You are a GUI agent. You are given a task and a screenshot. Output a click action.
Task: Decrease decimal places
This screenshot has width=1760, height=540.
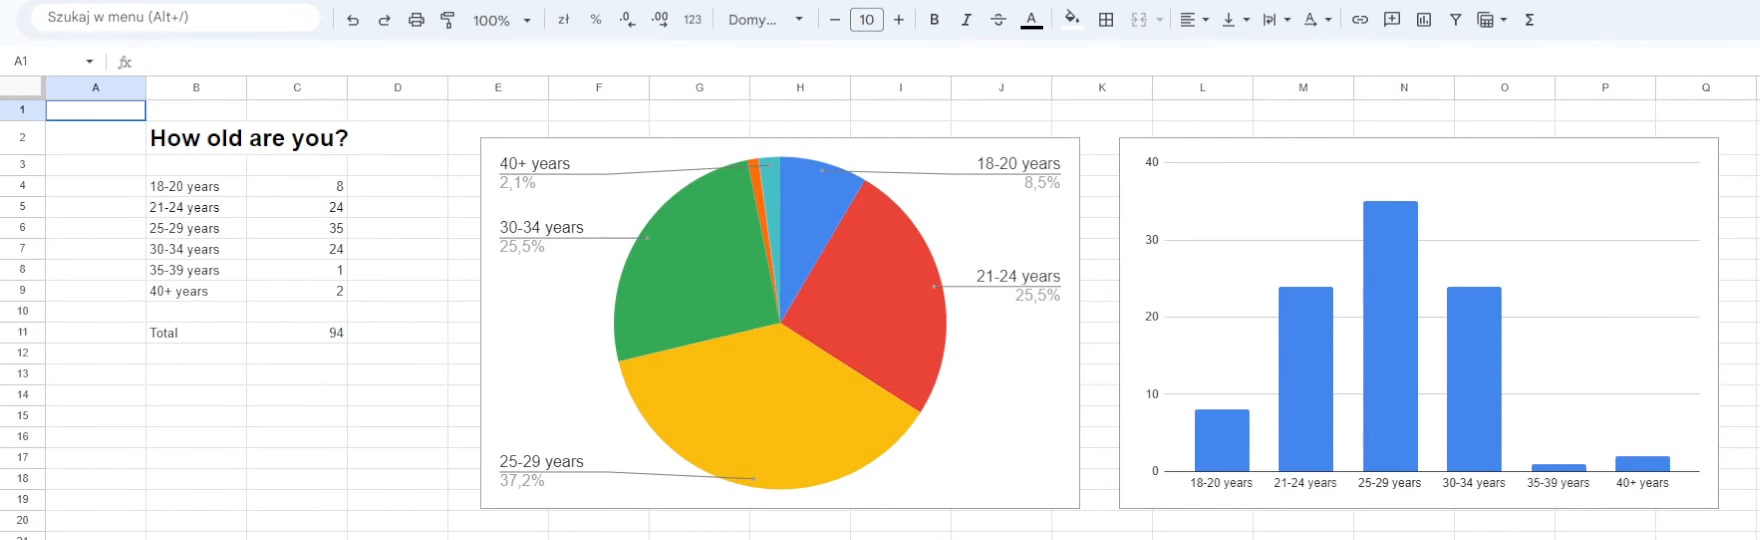(627, 20)
